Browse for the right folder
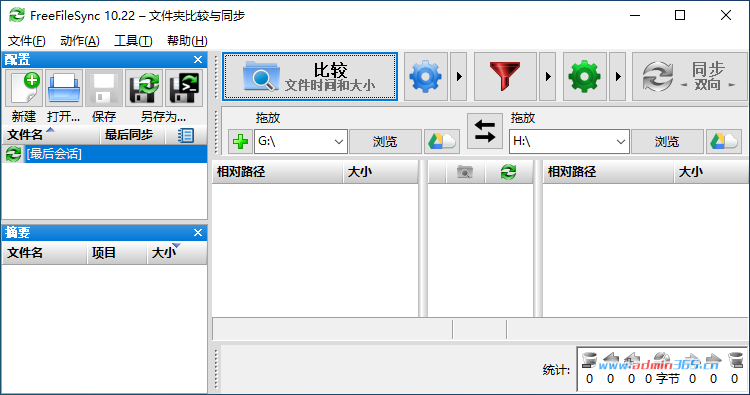750x395 pixels. (x=667, y=142)
